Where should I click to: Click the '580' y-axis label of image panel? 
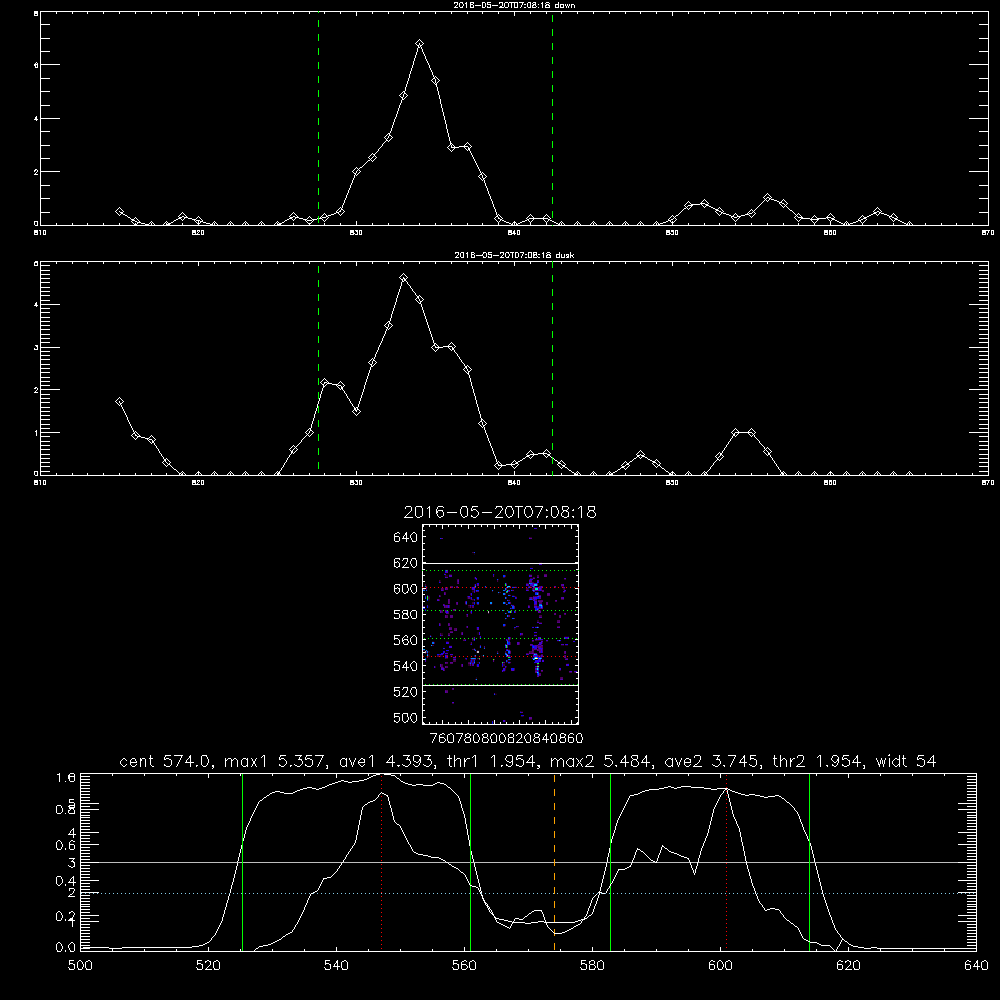click(406, 615)
